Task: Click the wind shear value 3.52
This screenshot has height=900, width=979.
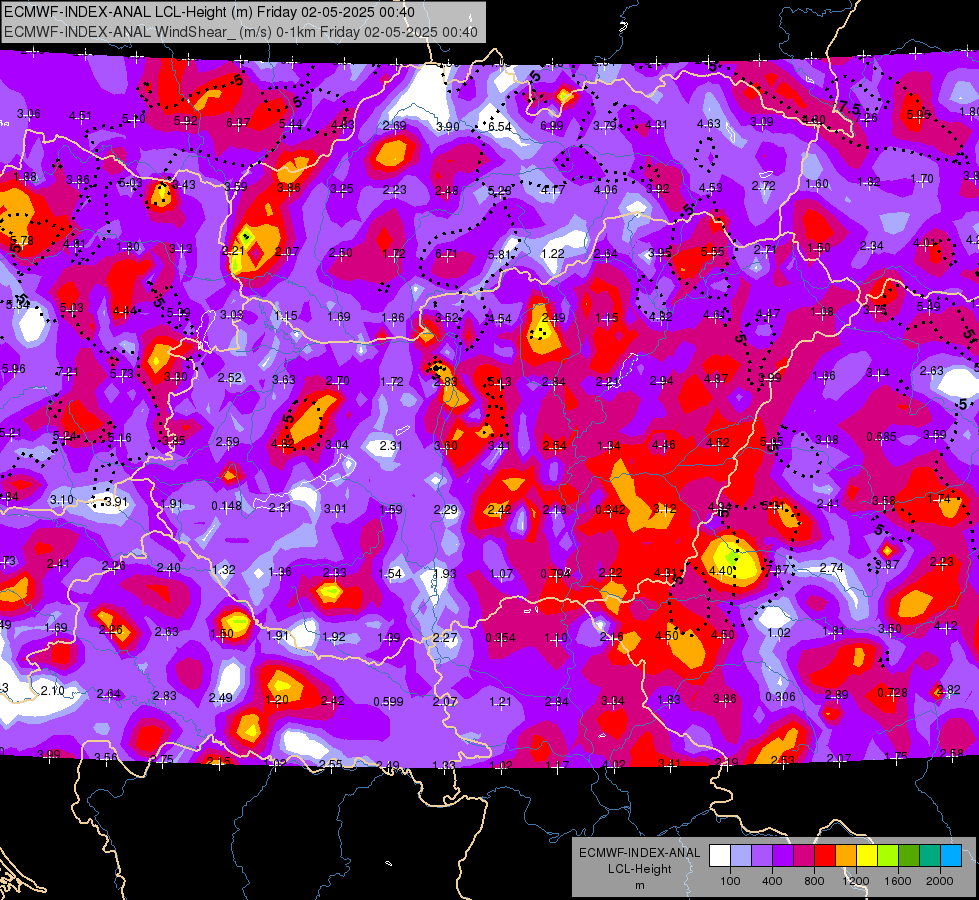Action: click(447, 318)
